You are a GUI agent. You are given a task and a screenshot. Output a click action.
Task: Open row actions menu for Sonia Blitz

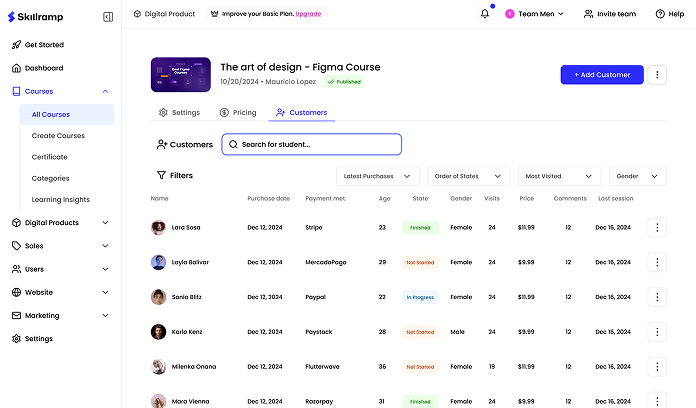657,297
